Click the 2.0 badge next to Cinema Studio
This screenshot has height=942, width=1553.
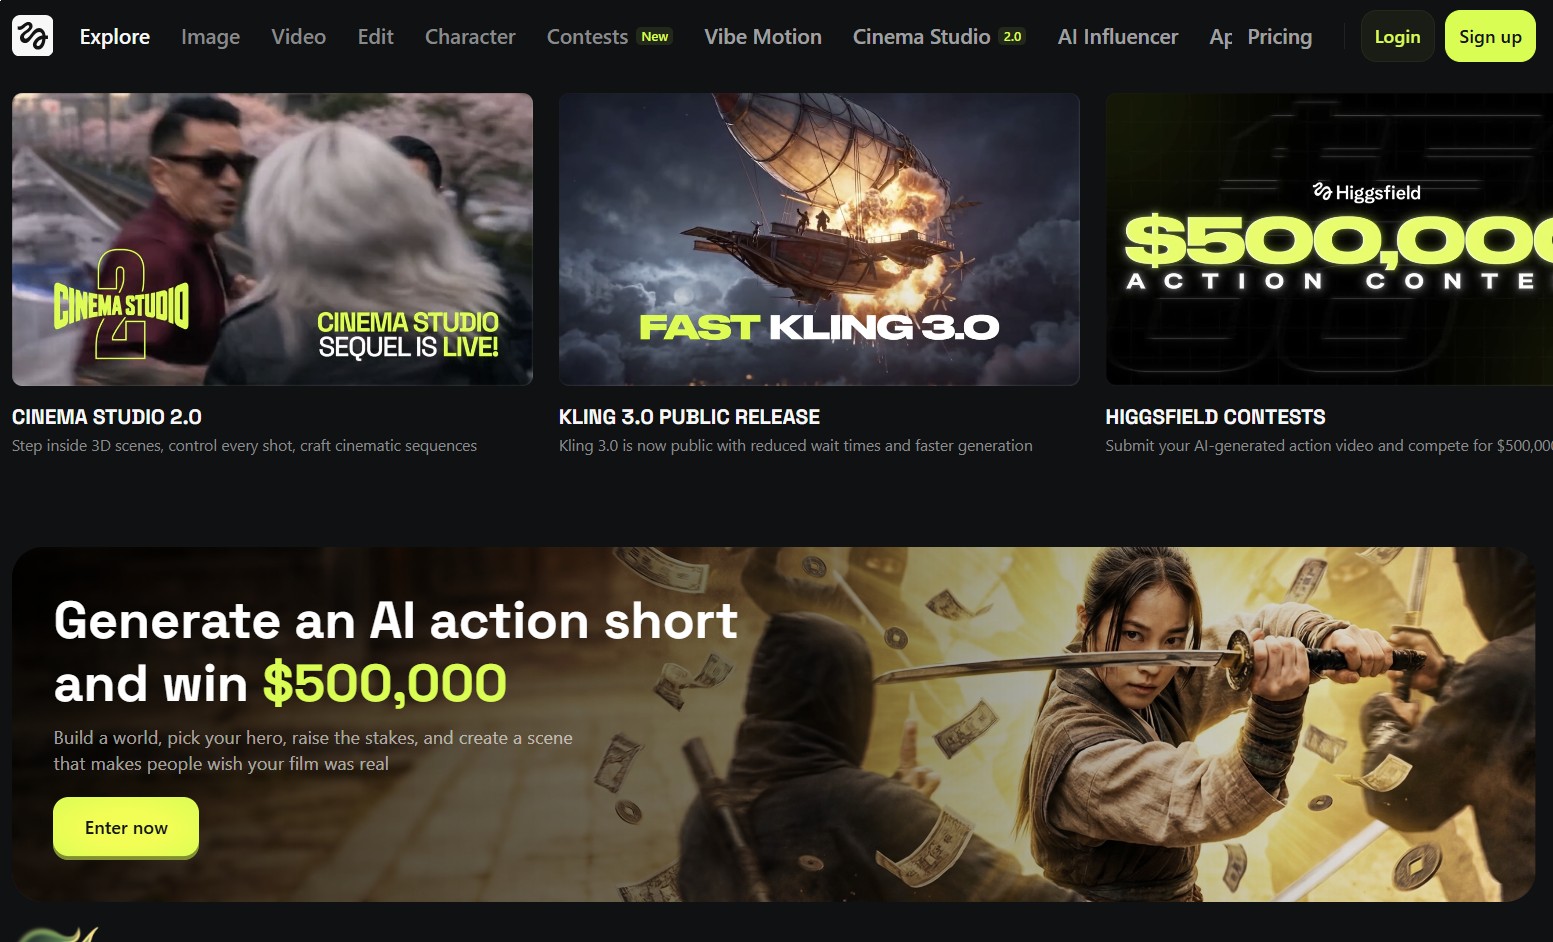(1012, 37)
